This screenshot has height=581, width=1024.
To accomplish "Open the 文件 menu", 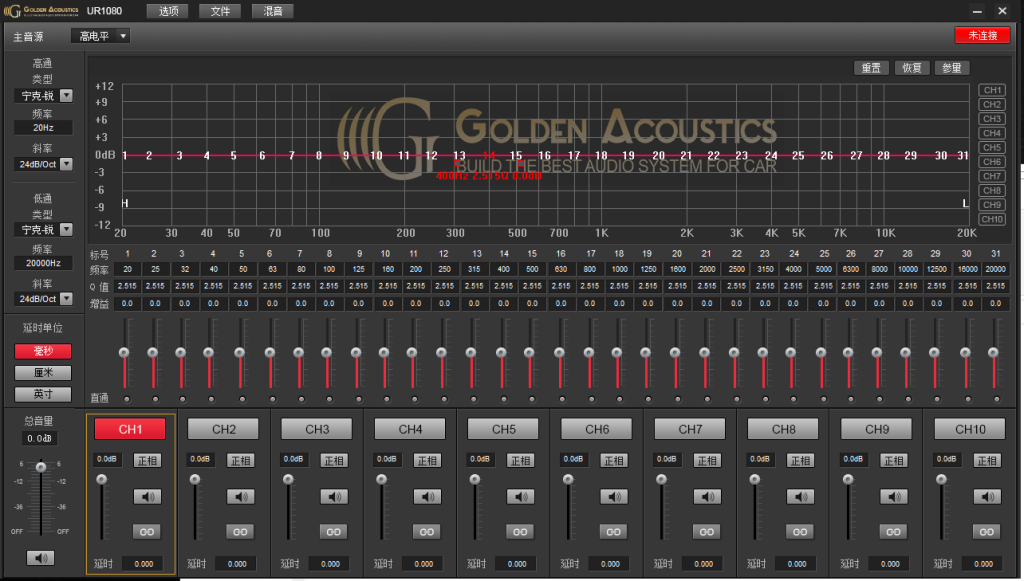I will (x=220, y=11).
